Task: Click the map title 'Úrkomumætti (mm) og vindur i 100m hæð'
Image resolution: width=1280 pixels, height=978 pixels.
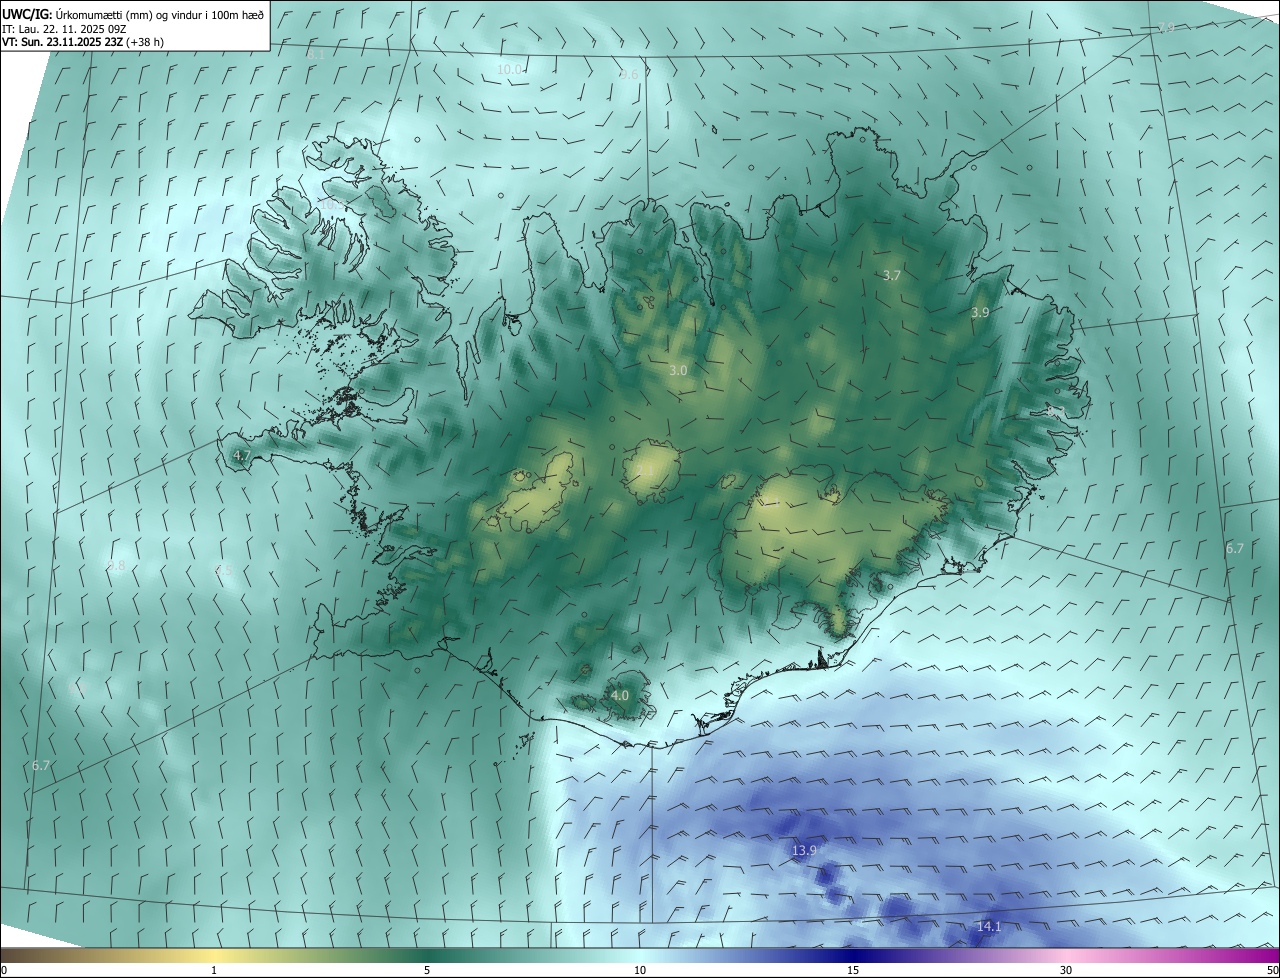Action: (x=160, y=14)
